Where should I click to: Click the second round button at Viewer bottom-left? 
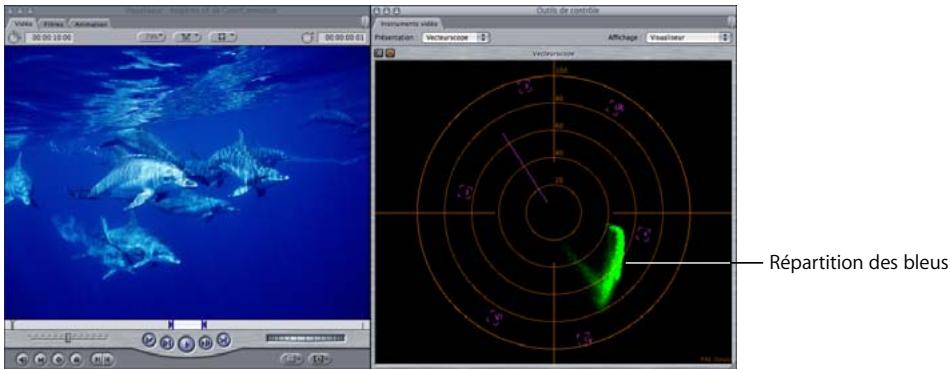(40, 359)
